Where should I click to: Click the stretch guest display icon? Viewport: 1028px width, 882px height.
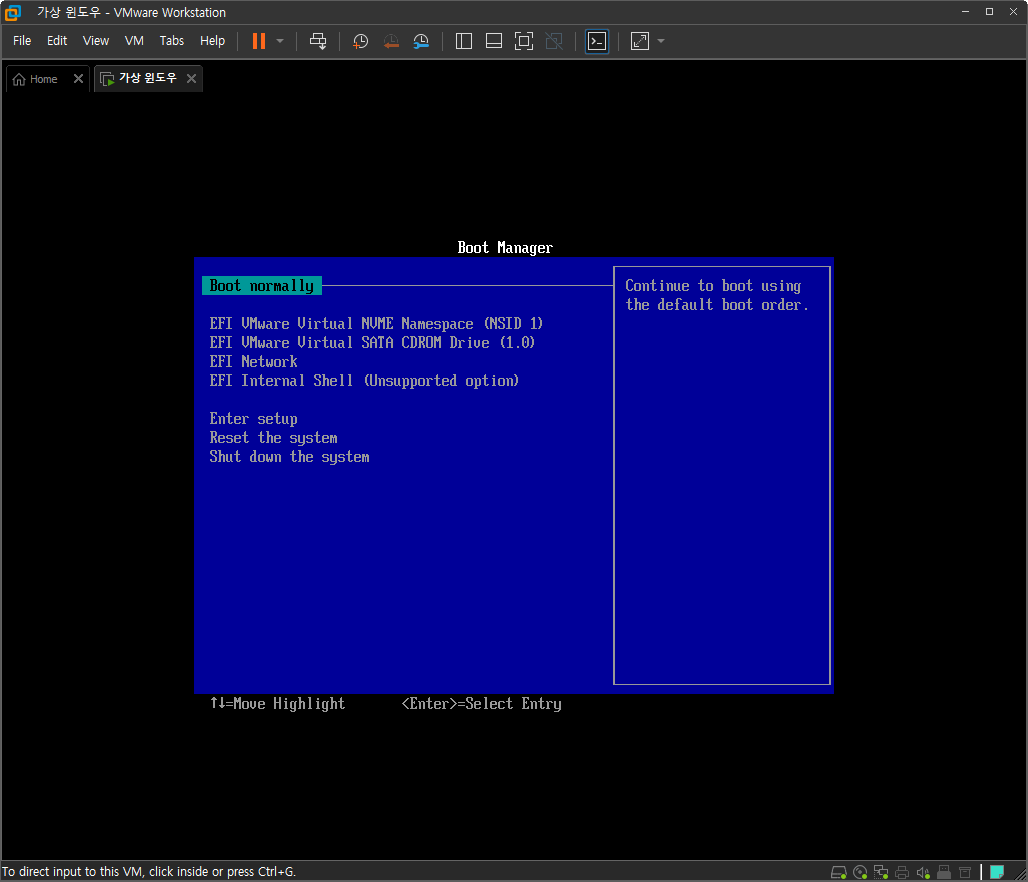640,41
